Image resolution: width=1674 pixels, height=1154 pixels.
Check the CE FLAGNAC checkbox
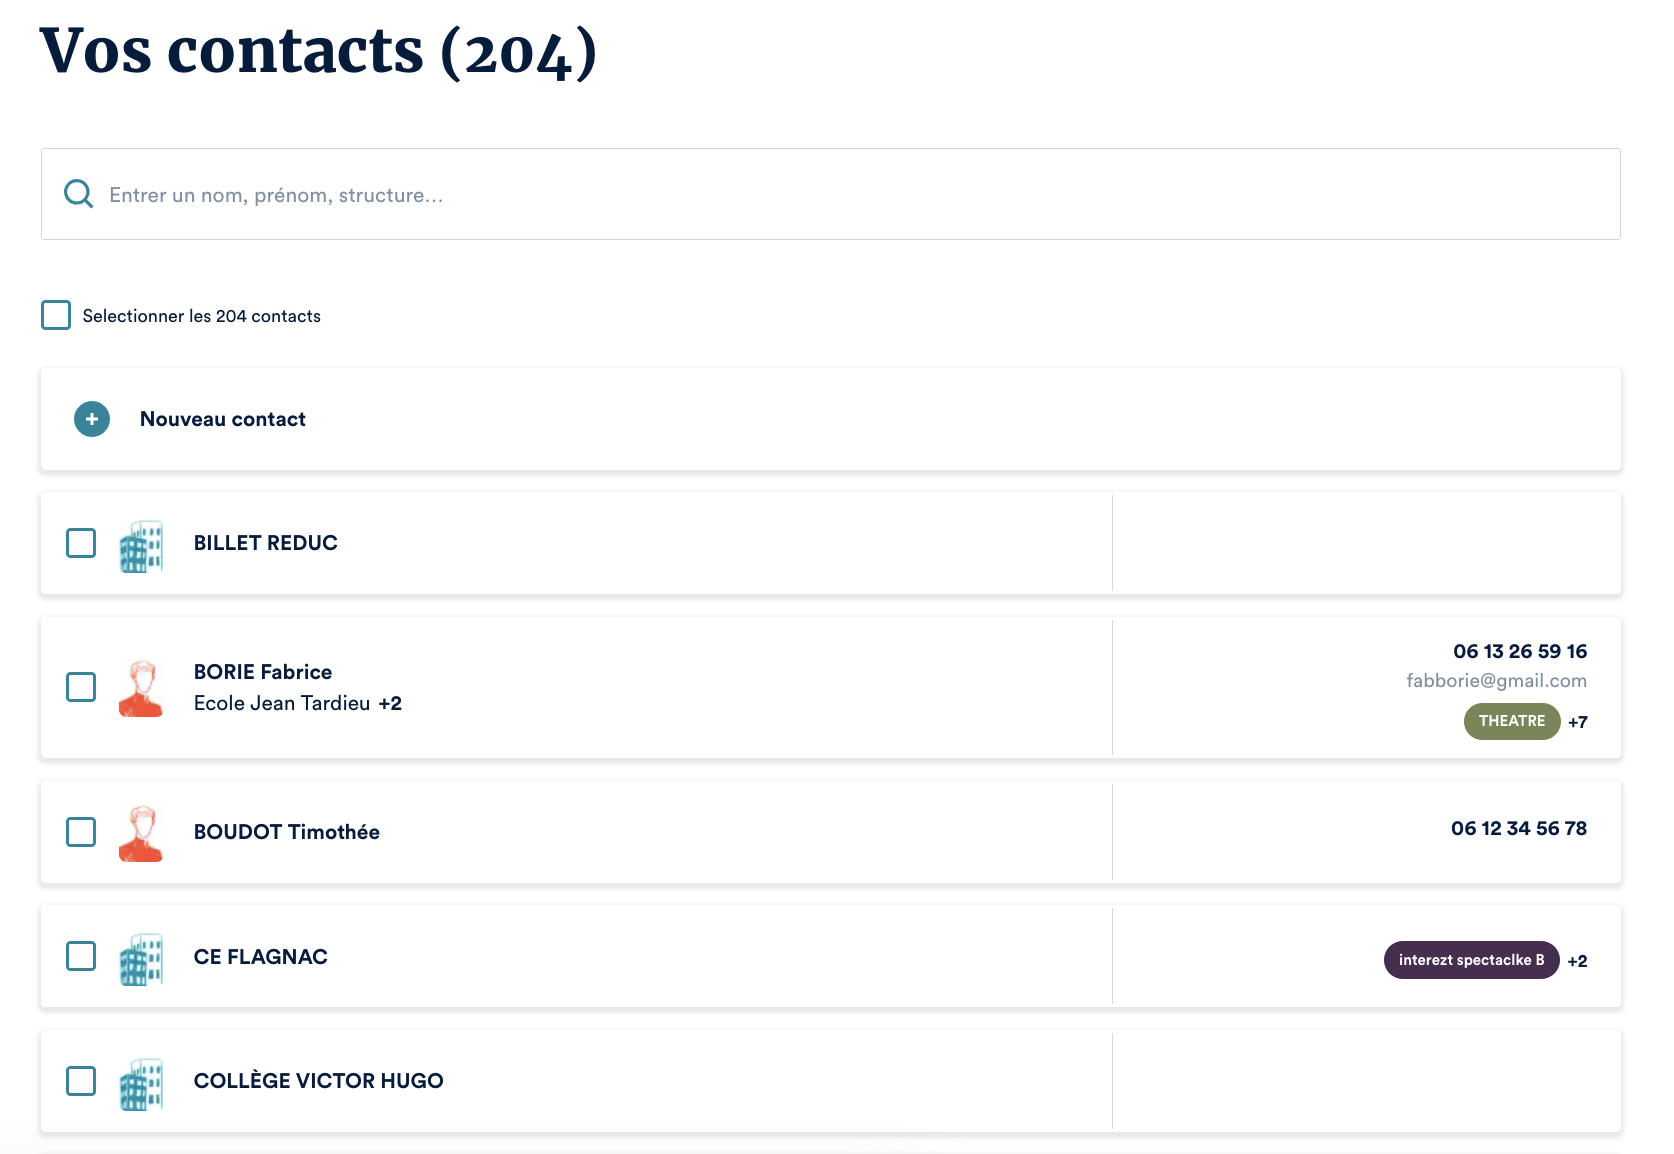click(81, 956)
